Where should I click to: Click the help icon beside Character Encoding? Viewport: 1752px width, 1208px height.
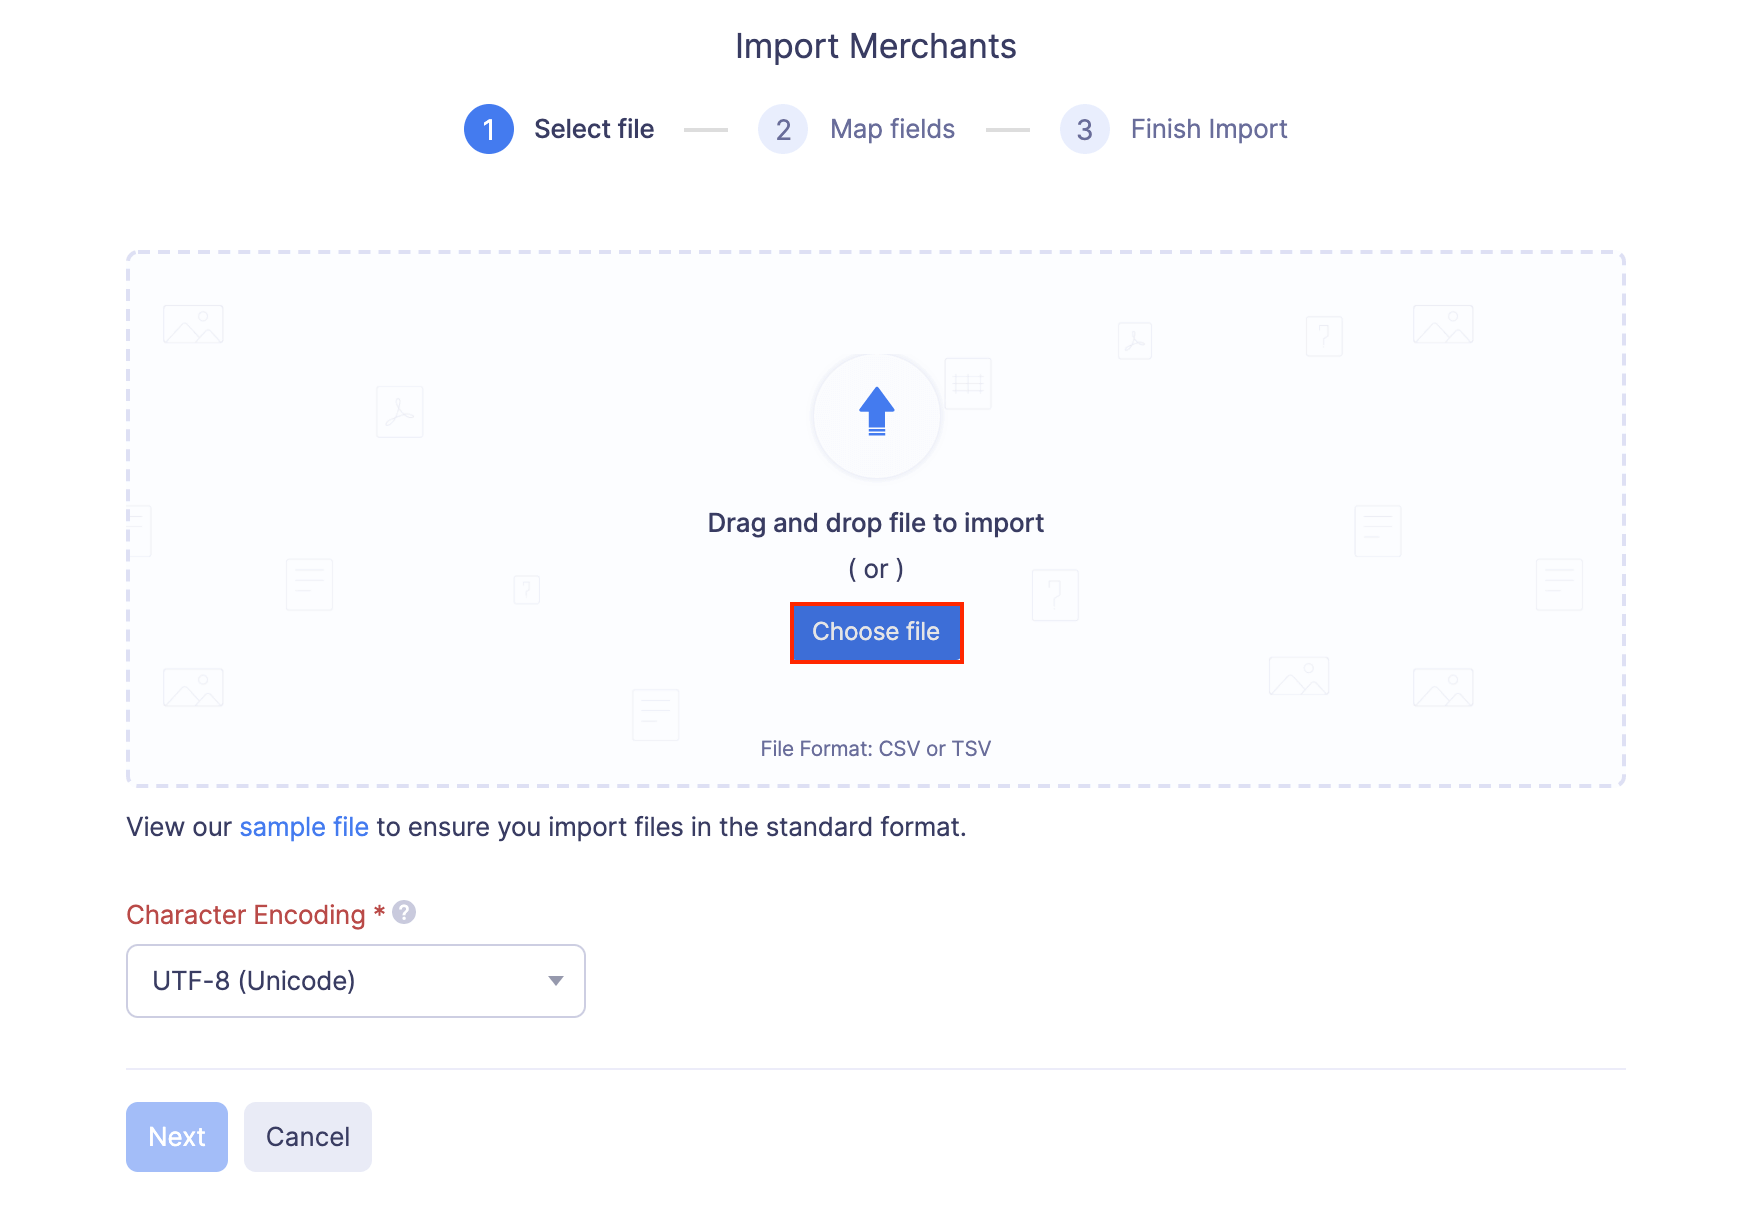coord(403,913)
